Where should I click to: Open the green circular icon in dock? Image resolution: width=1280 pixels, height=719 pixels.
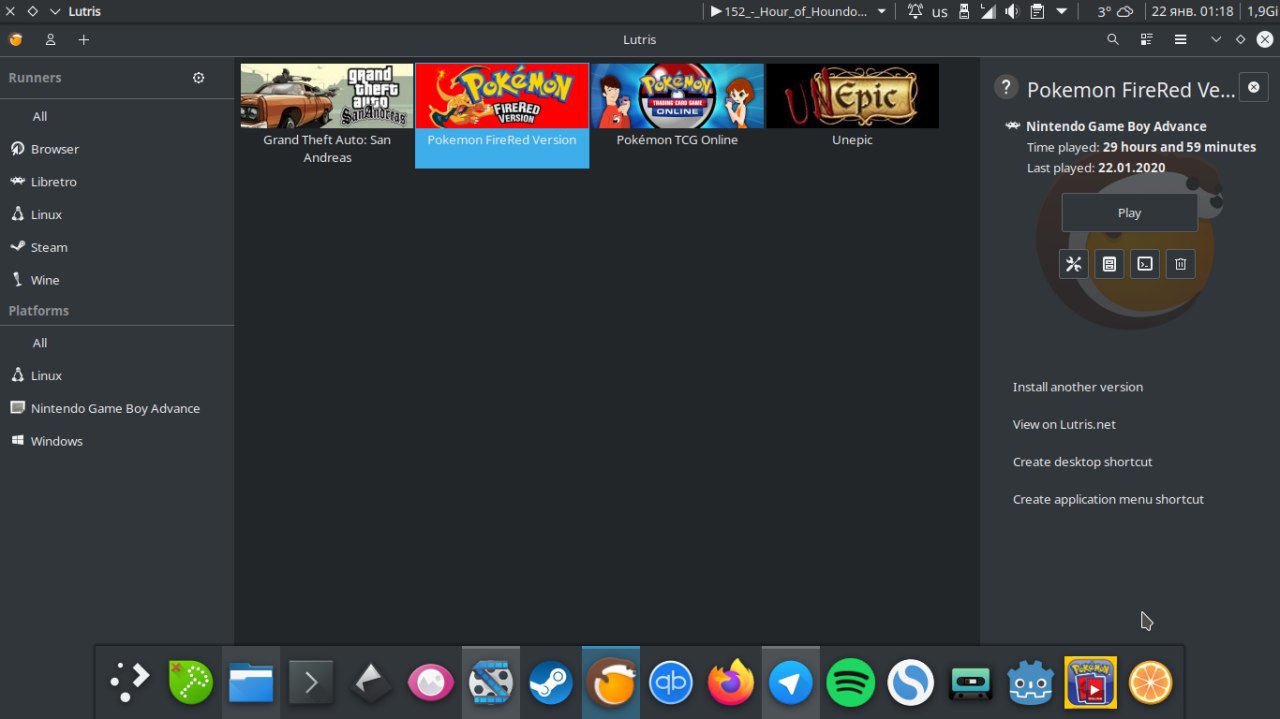pos(190,682)
